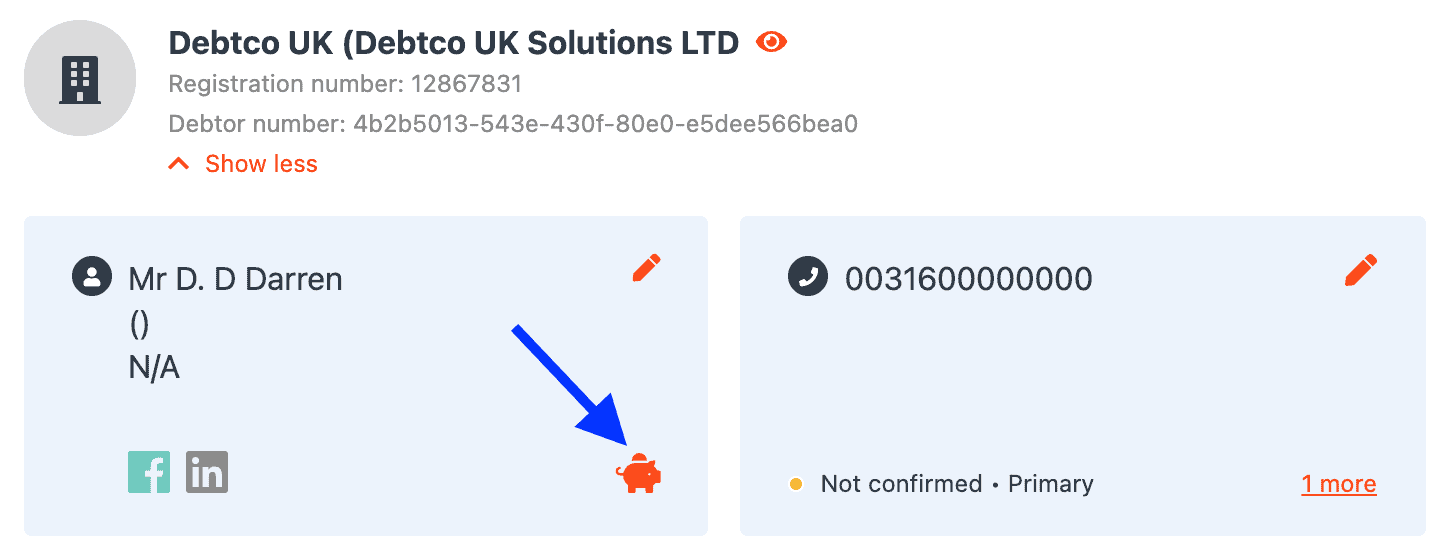The image size is (1446, 550).
Task: Click the yellow Not confirmed status dot
Action: click(x=796, y=484)
